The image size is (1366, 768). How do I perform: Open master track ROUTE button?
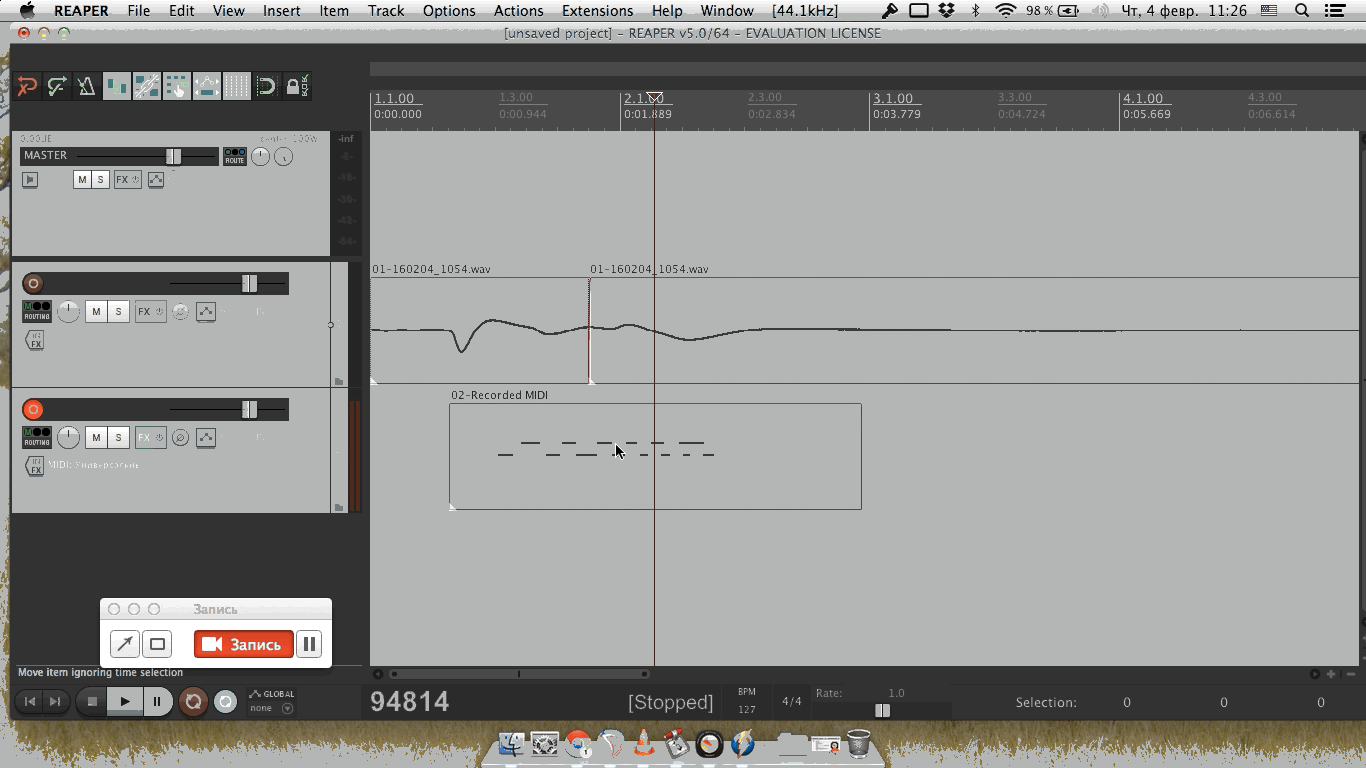(x=235, y=156)
